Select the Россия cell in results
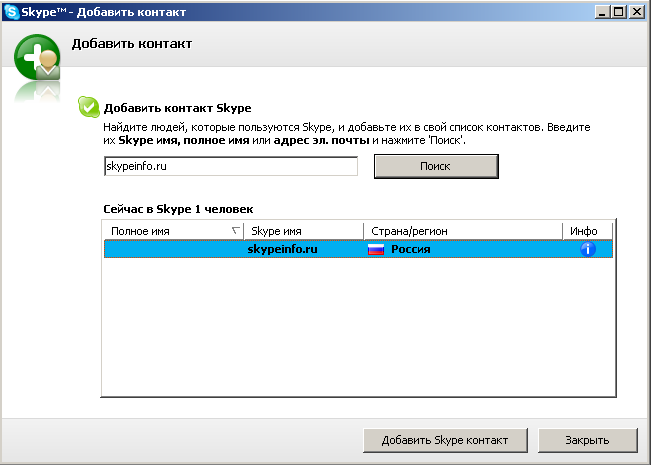Screen dimensions: 651x465 411,249
